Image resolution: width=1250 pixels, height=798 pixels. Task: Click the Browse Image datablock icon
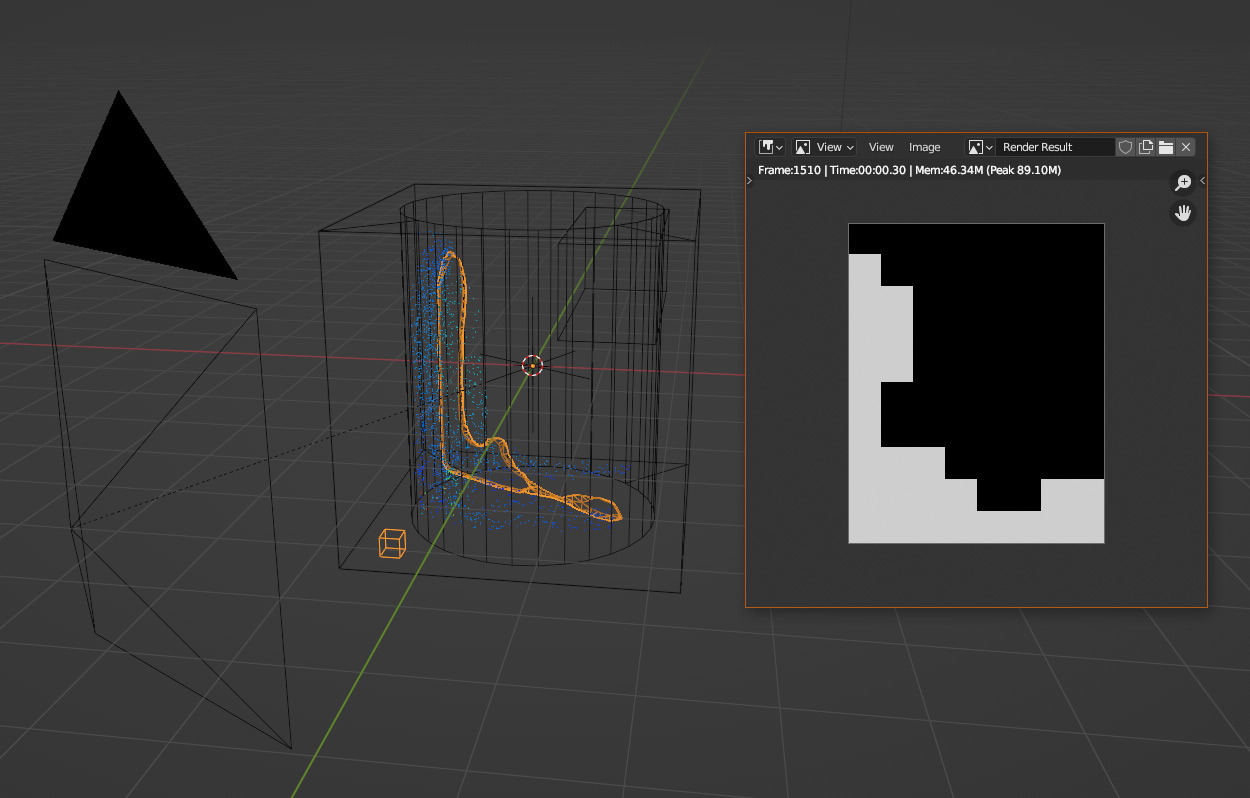[976, 146]
